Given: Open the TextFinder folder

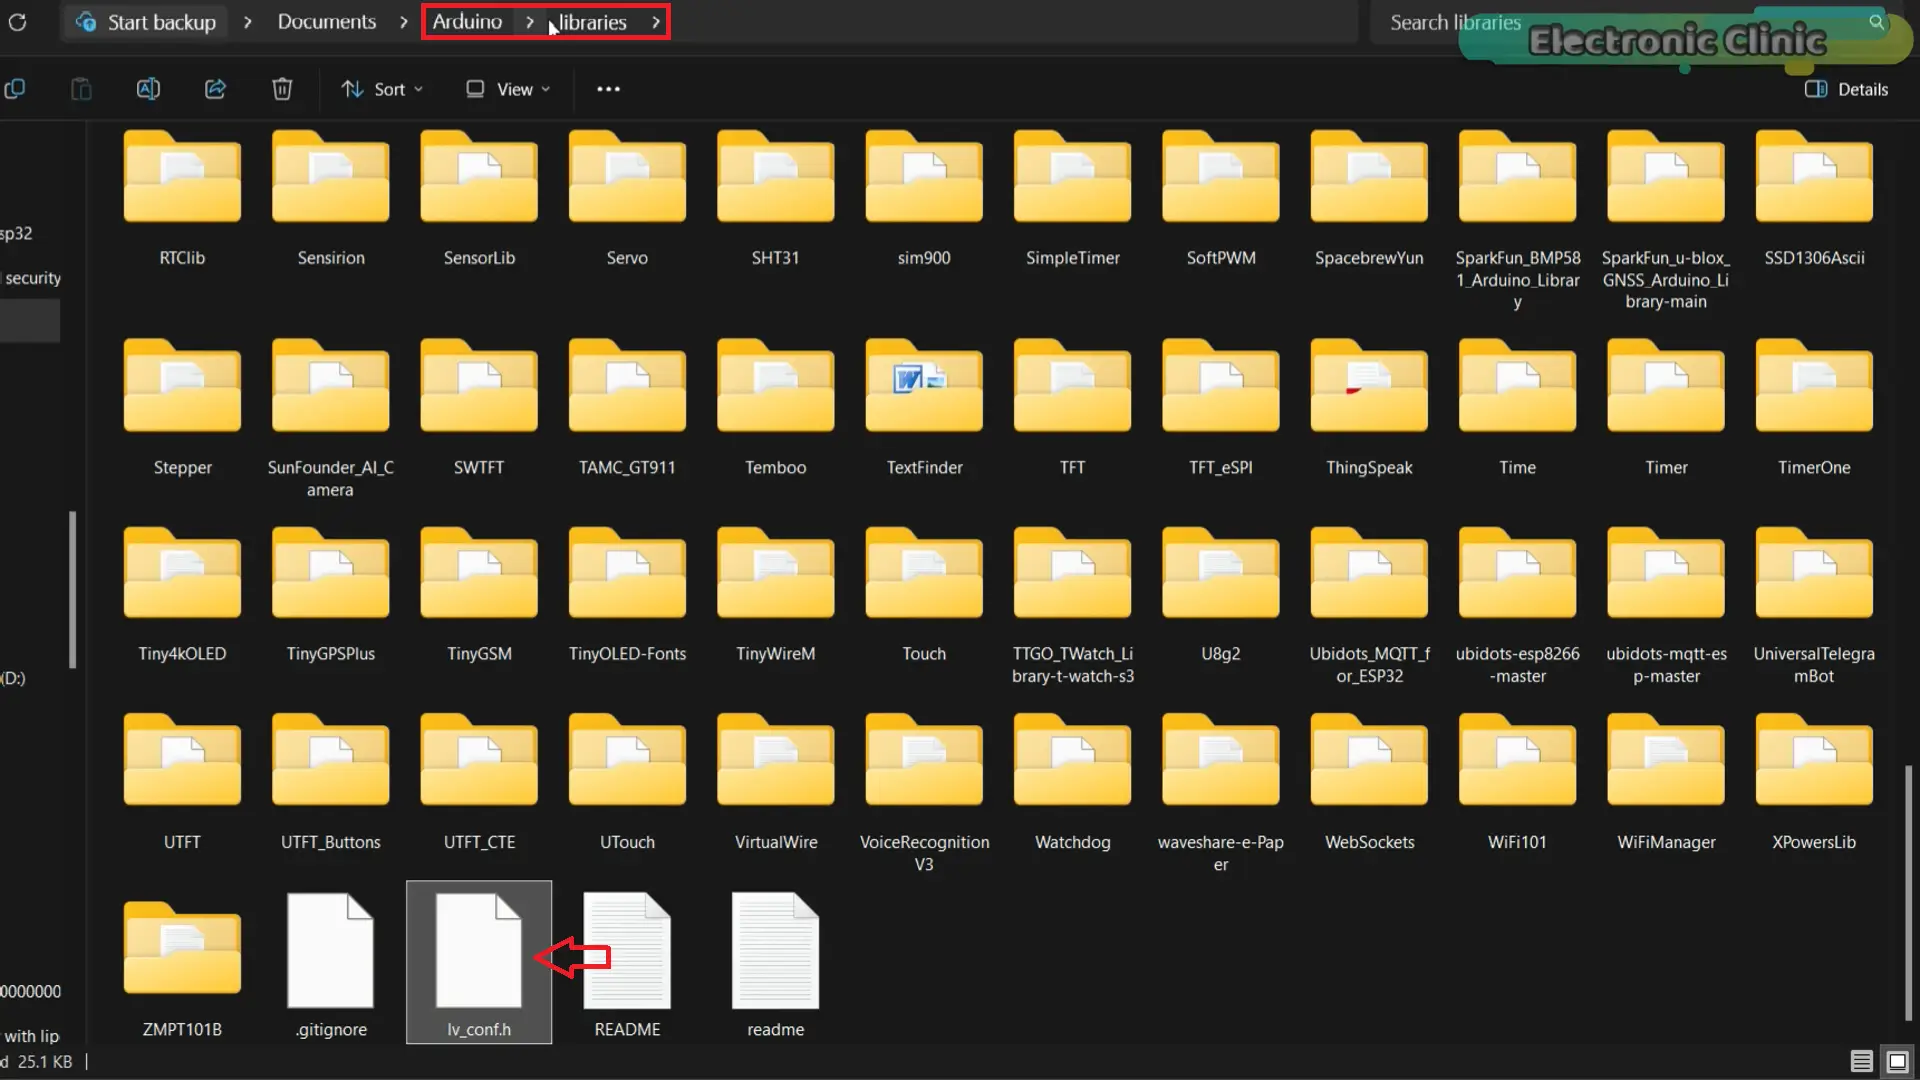Looking at the screenshot, I should point(924,408).
